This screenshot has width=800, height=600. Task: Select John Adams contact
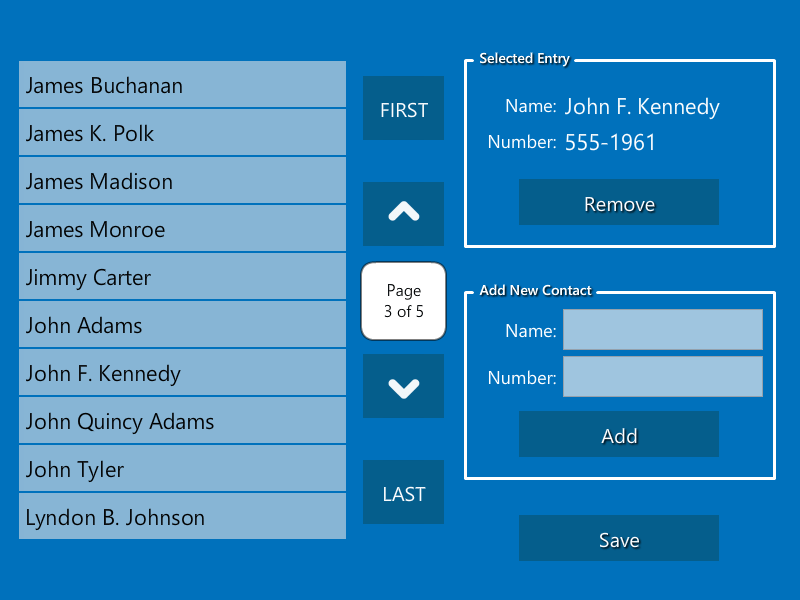click(x=182, y=325)
